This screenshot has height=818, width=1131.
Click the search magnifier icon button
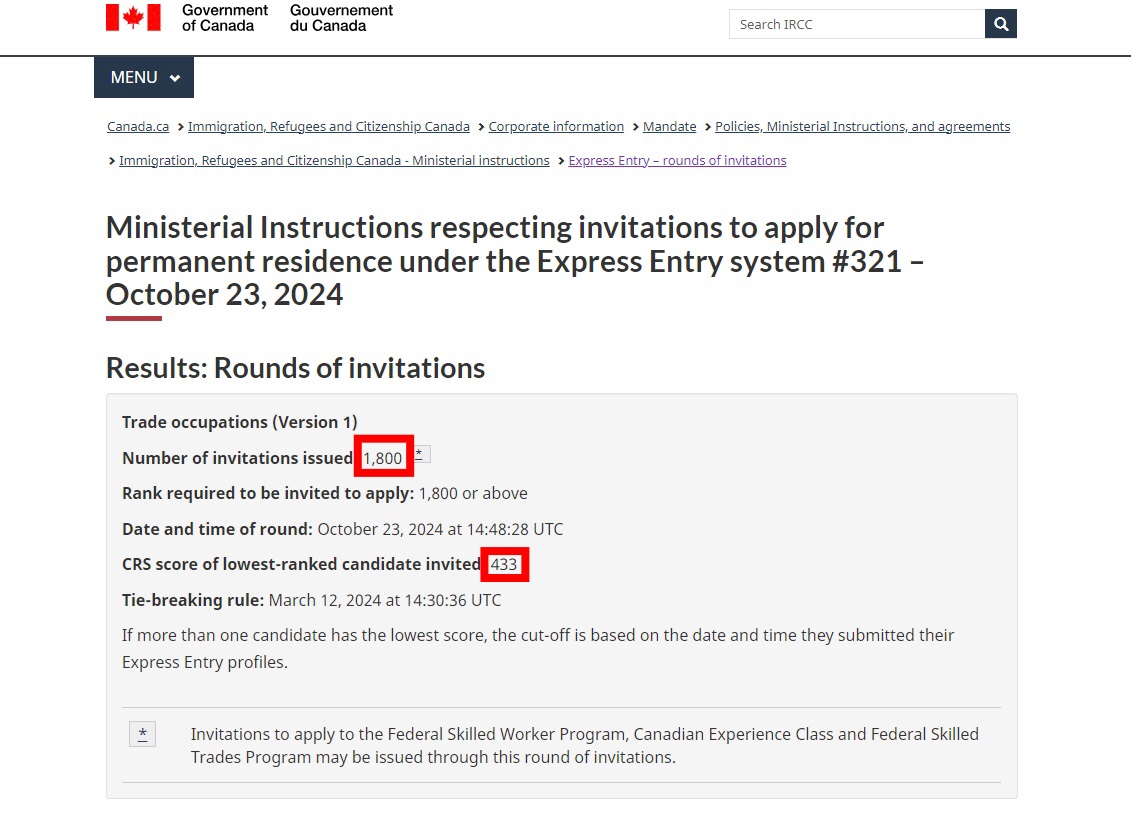(x=1000, y=24)
